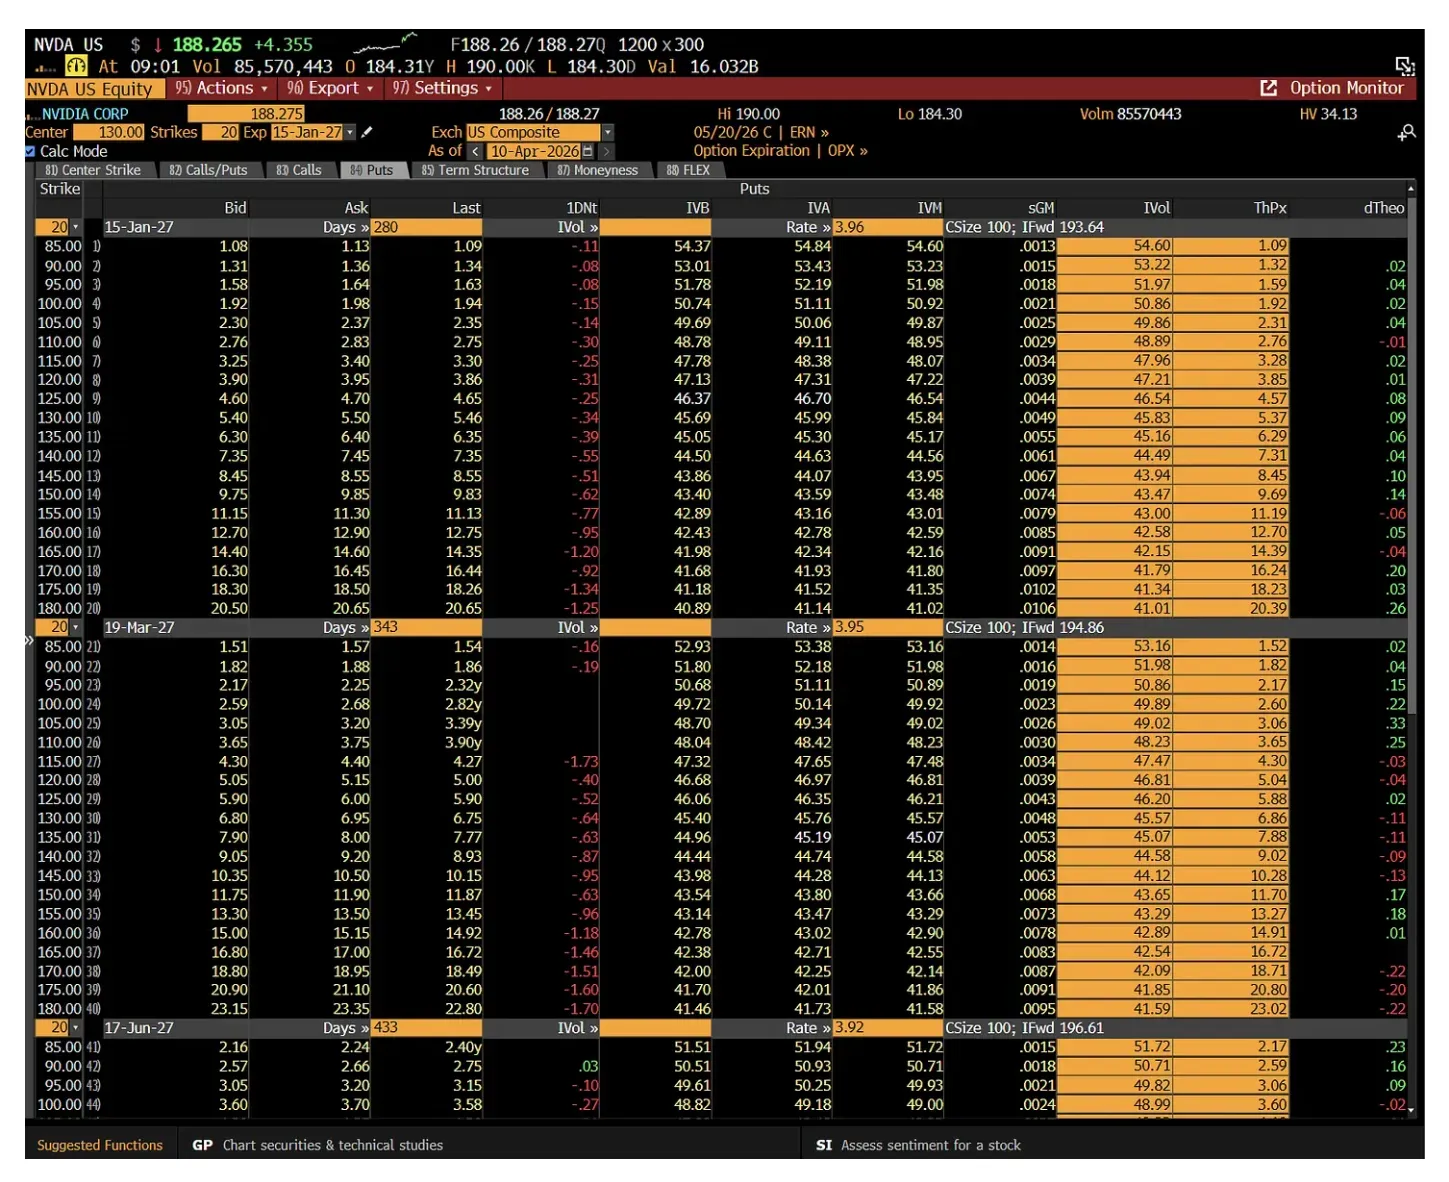This screenshot has width=1449, height=1182.
Task: Open the Exch US Composite exchange dropdown
Action: click(x=607, y=132)
